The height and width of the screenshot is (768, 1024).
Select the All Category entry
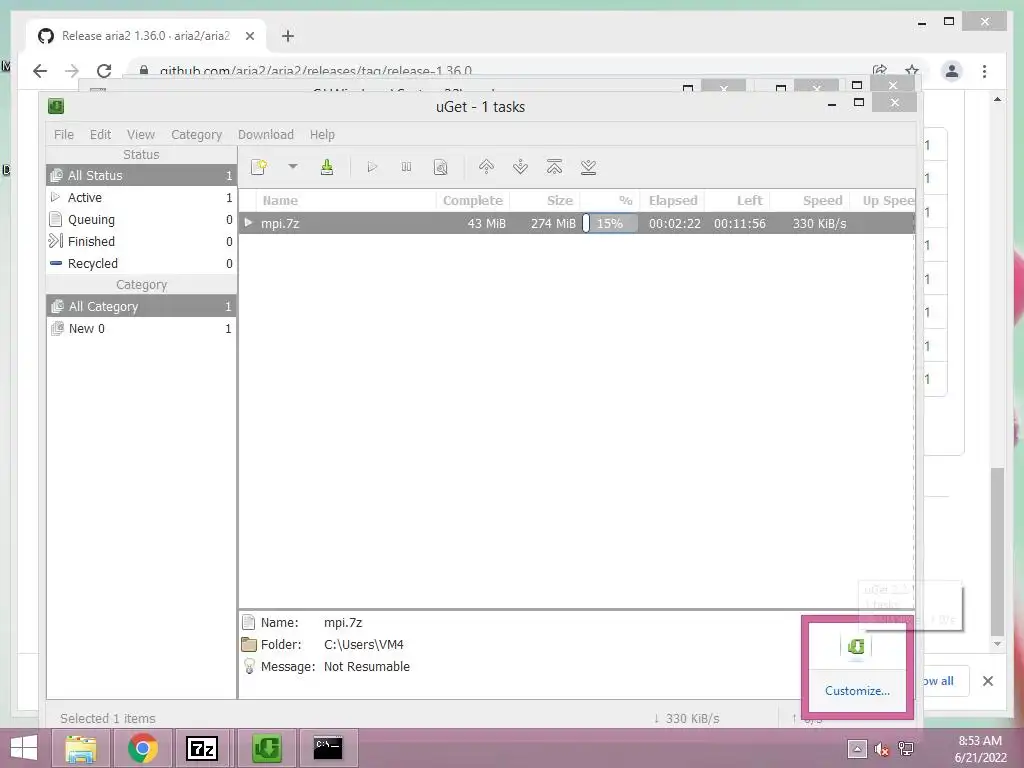[142, 306]
